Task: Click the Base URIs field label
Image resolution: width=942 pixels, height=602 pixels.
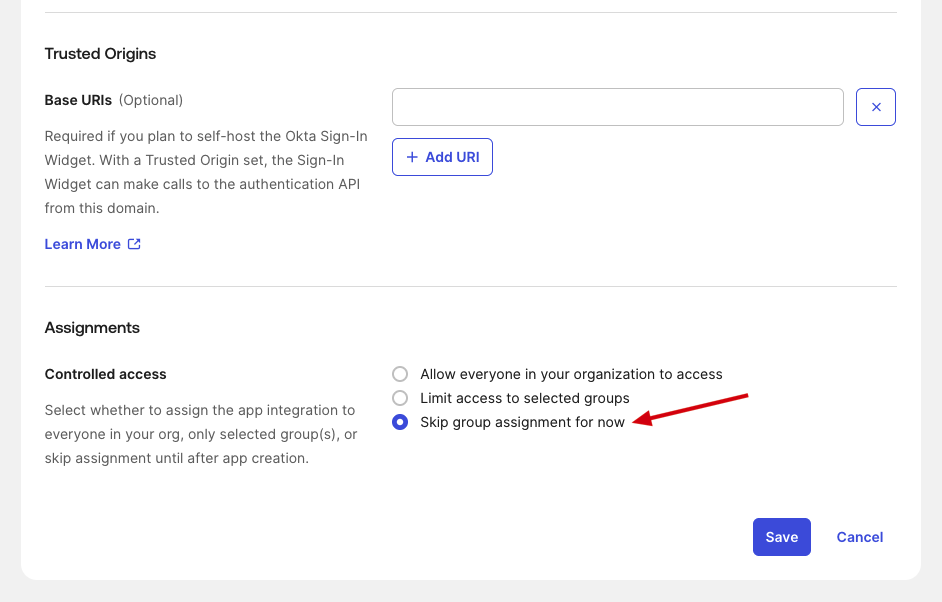Action: pyautogui.click(x=78, y=100)
